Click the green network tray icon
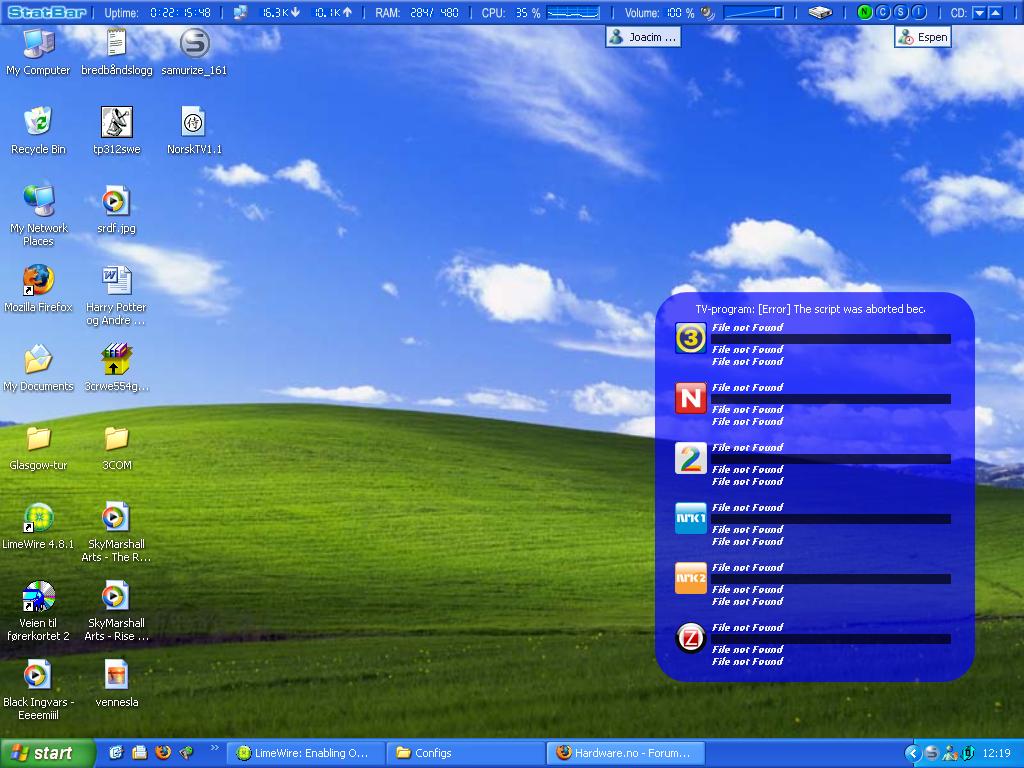The height and width of the screenshot is (768, 1024). pos(968,753)
